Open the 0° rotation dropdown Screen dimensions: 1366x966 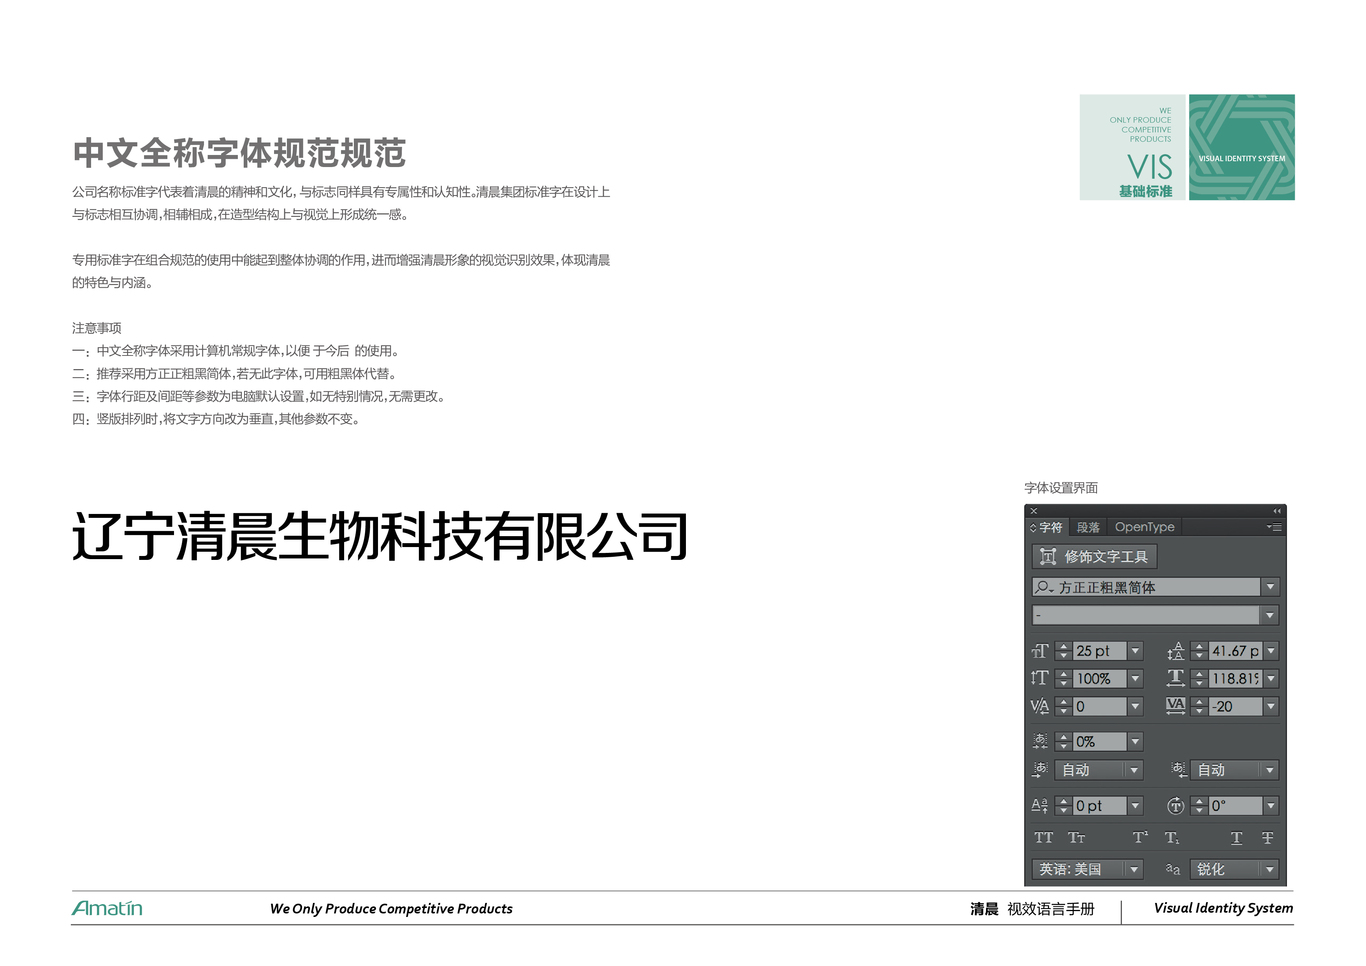(x=1271, y=805)
